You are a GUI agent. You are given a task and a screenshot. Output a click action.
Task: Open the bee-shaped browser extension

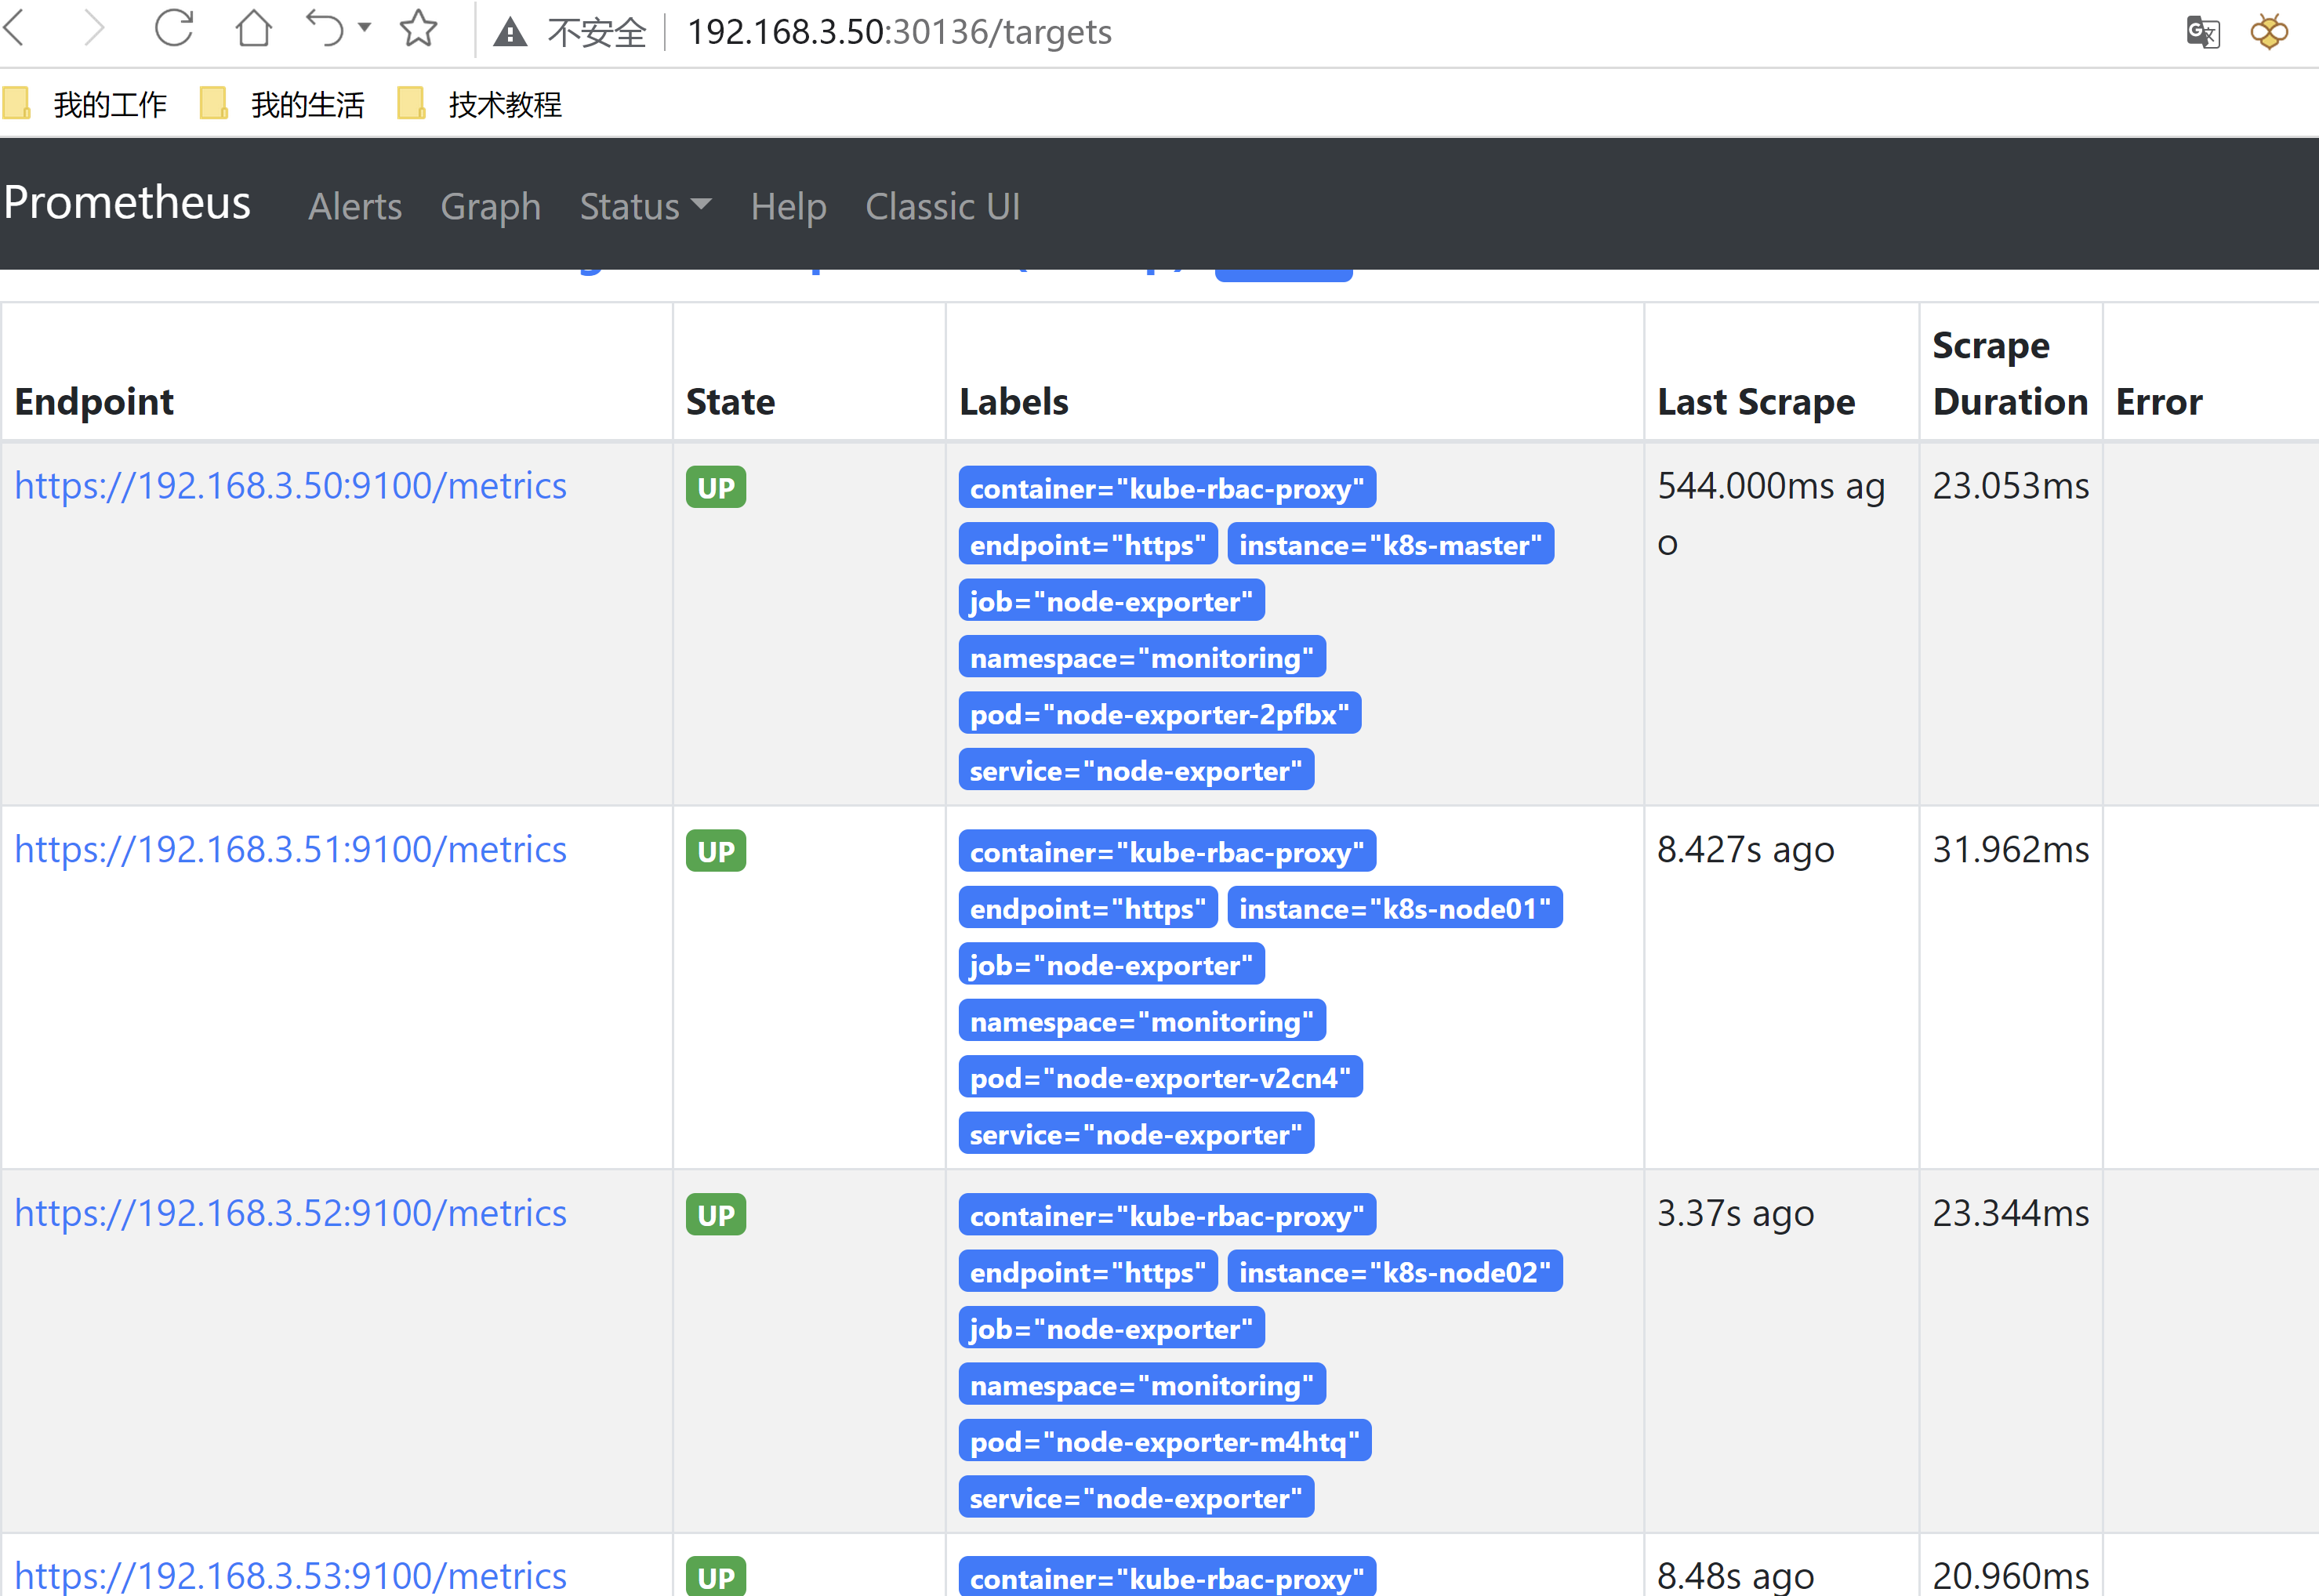click(2268, 32)
